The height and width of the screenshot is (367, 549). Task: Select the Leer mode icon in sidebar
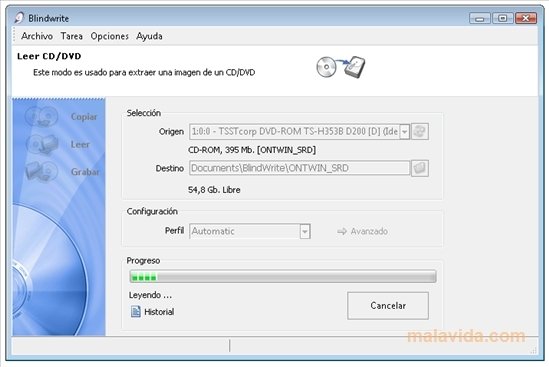42,144
